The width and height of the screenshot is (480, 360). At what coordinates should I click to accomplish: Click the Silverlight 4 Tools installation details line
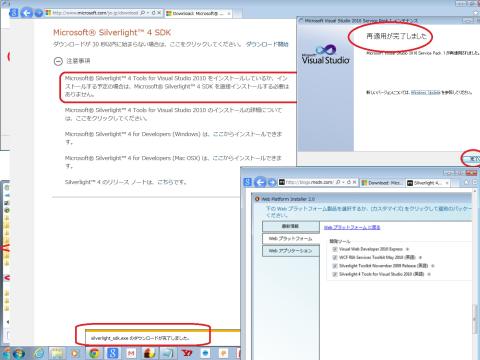pos(173,114)
